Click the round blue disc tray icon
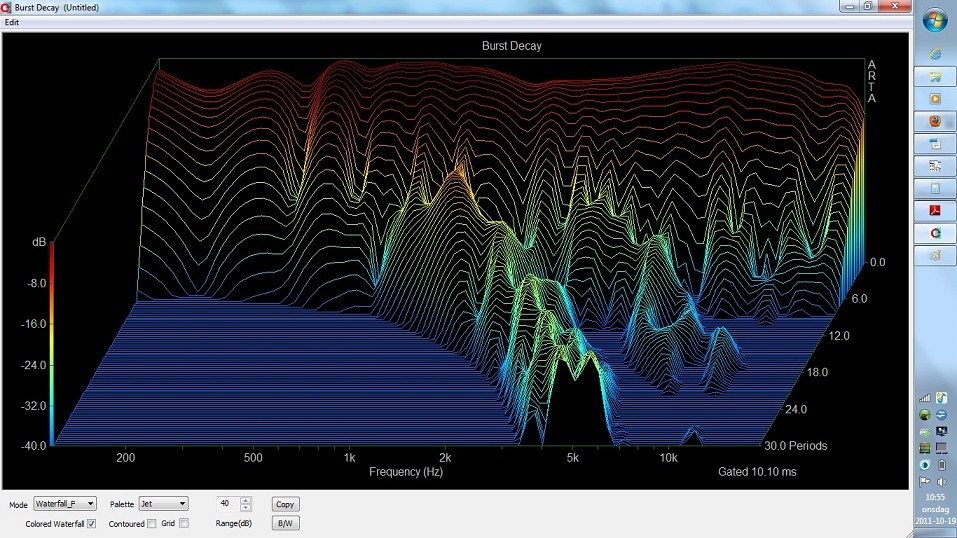Screen dimensions: 957x538 (x=925, y=465)
